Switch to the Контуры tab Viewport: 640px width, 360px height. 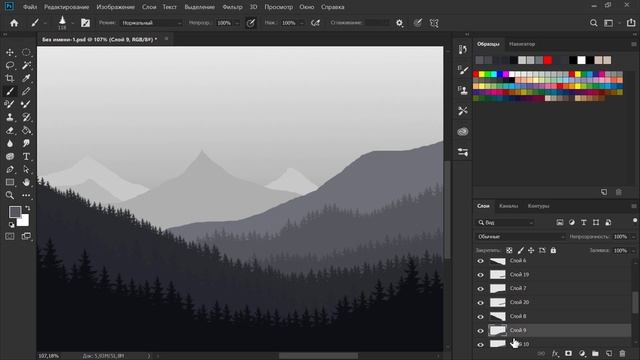[x=538, y=206]
